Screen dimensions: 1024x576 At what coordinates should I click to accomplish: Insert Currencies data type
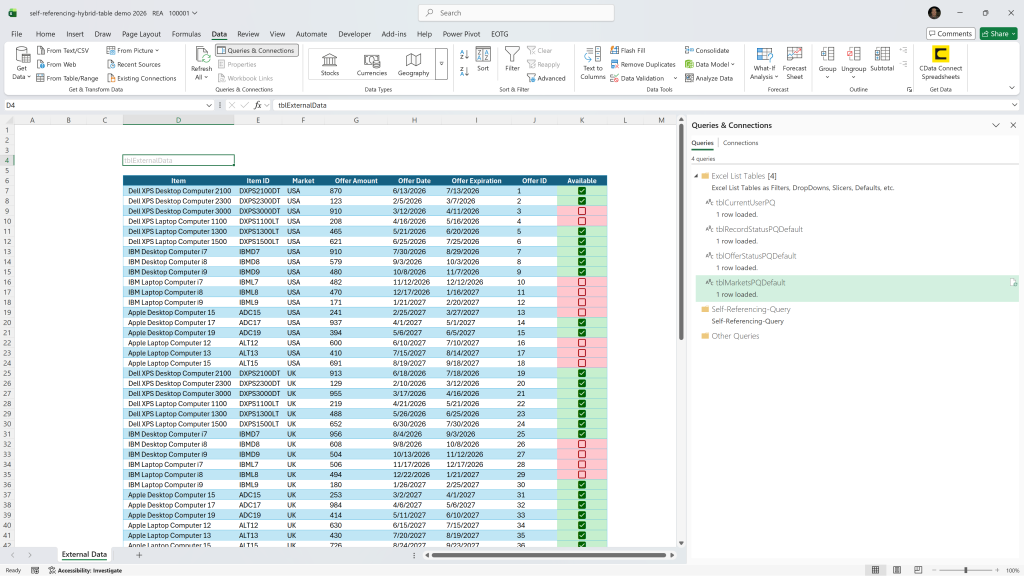click(372, 64)
